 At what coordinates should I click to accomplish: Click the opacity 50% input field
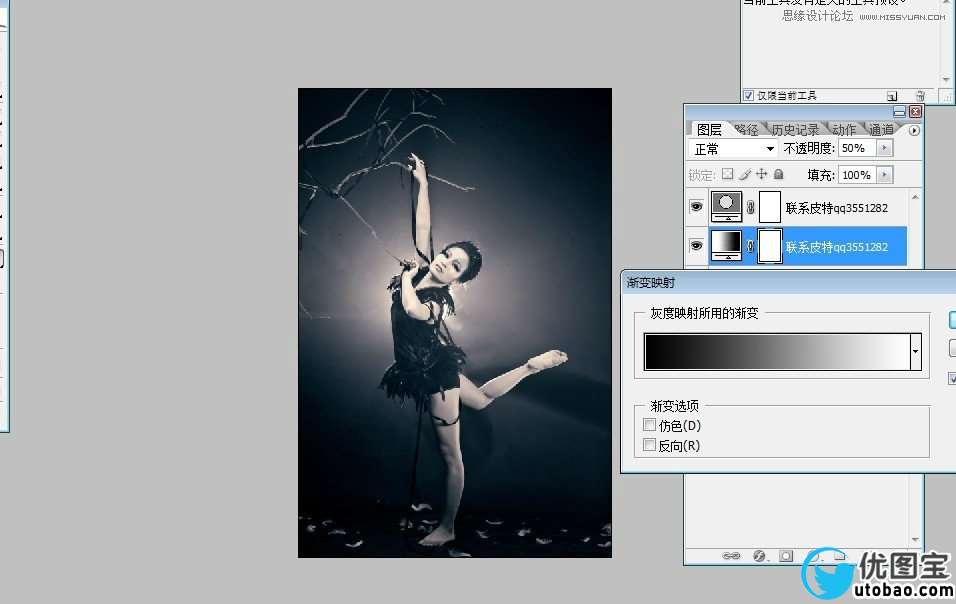[857, 148]
